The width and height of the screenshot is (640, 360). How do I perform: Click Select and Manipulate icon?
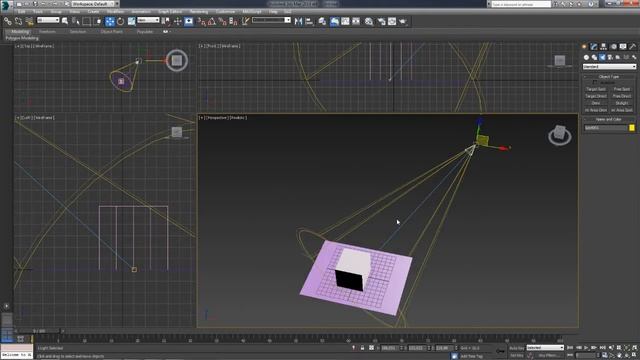click(x=178, y=21)
